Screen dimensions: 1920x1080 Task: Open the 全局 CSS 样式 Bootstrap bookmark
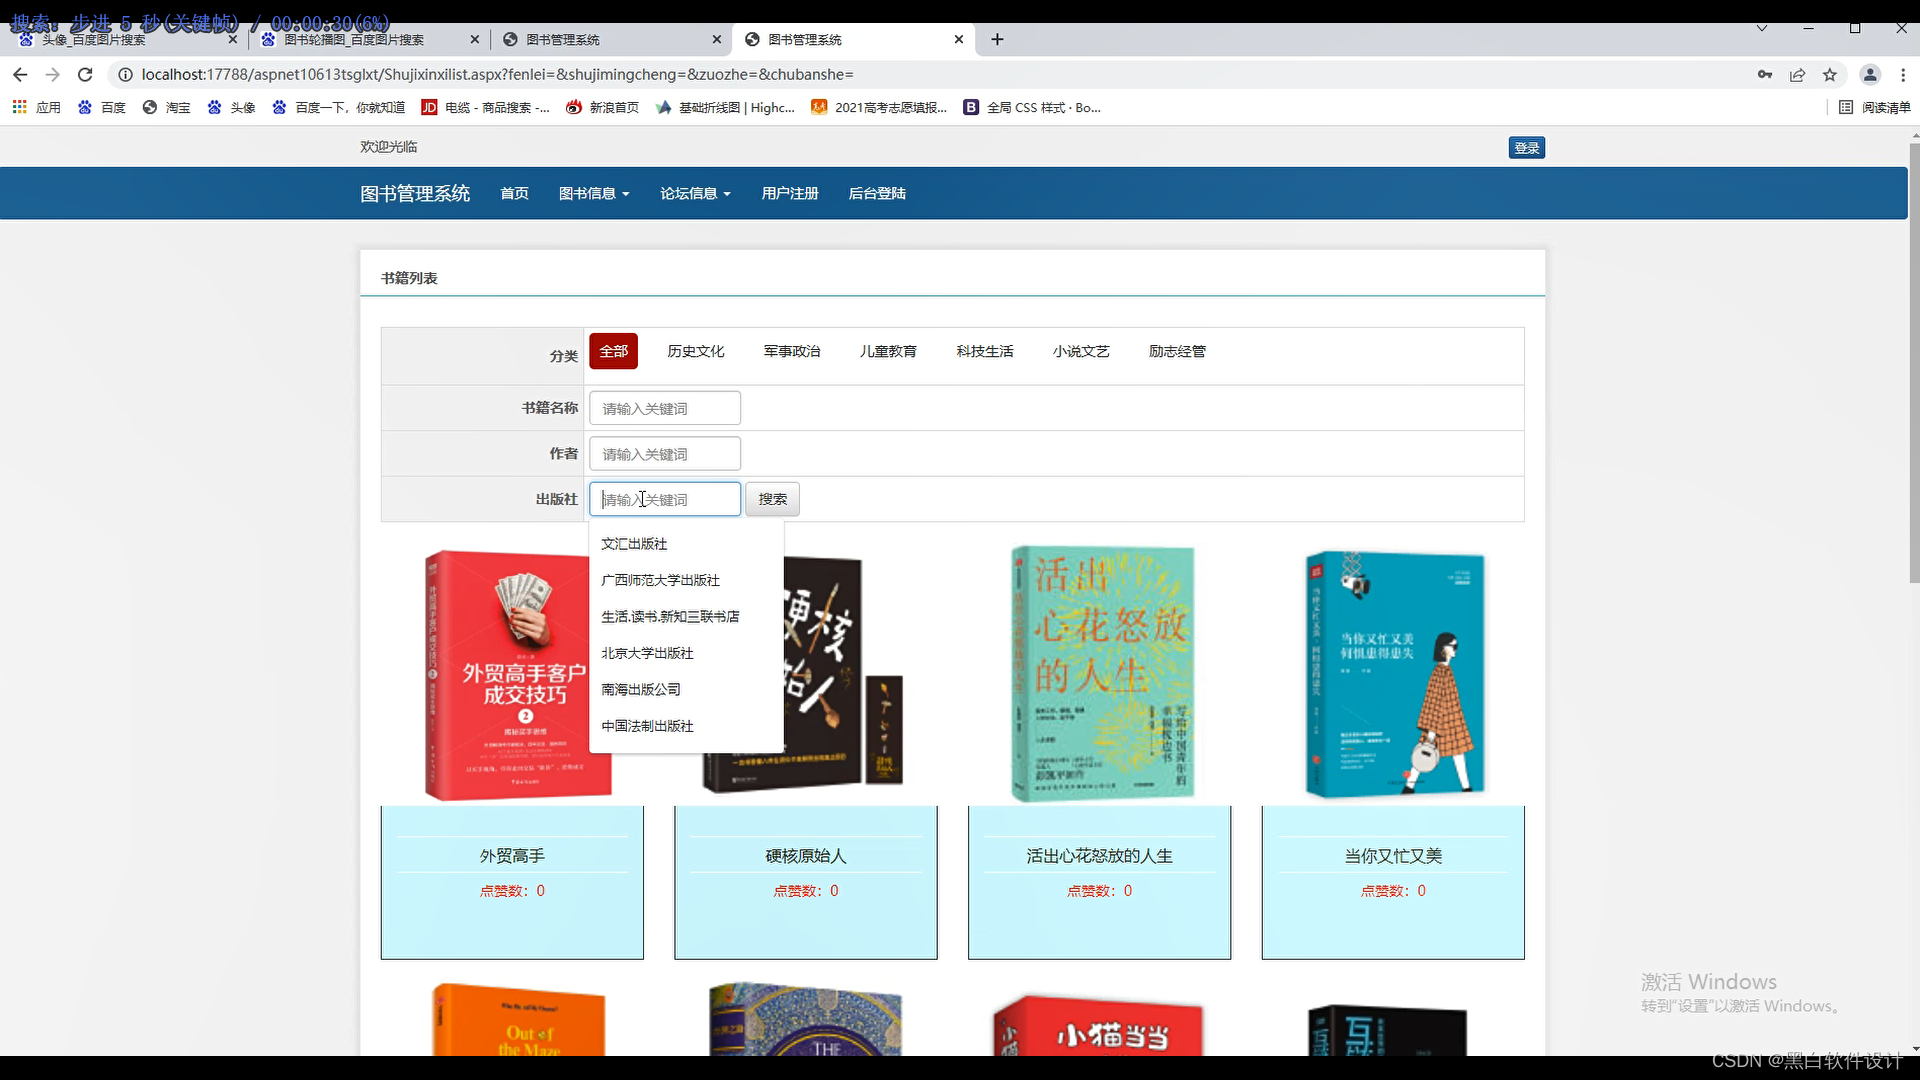pos(1032,107)
